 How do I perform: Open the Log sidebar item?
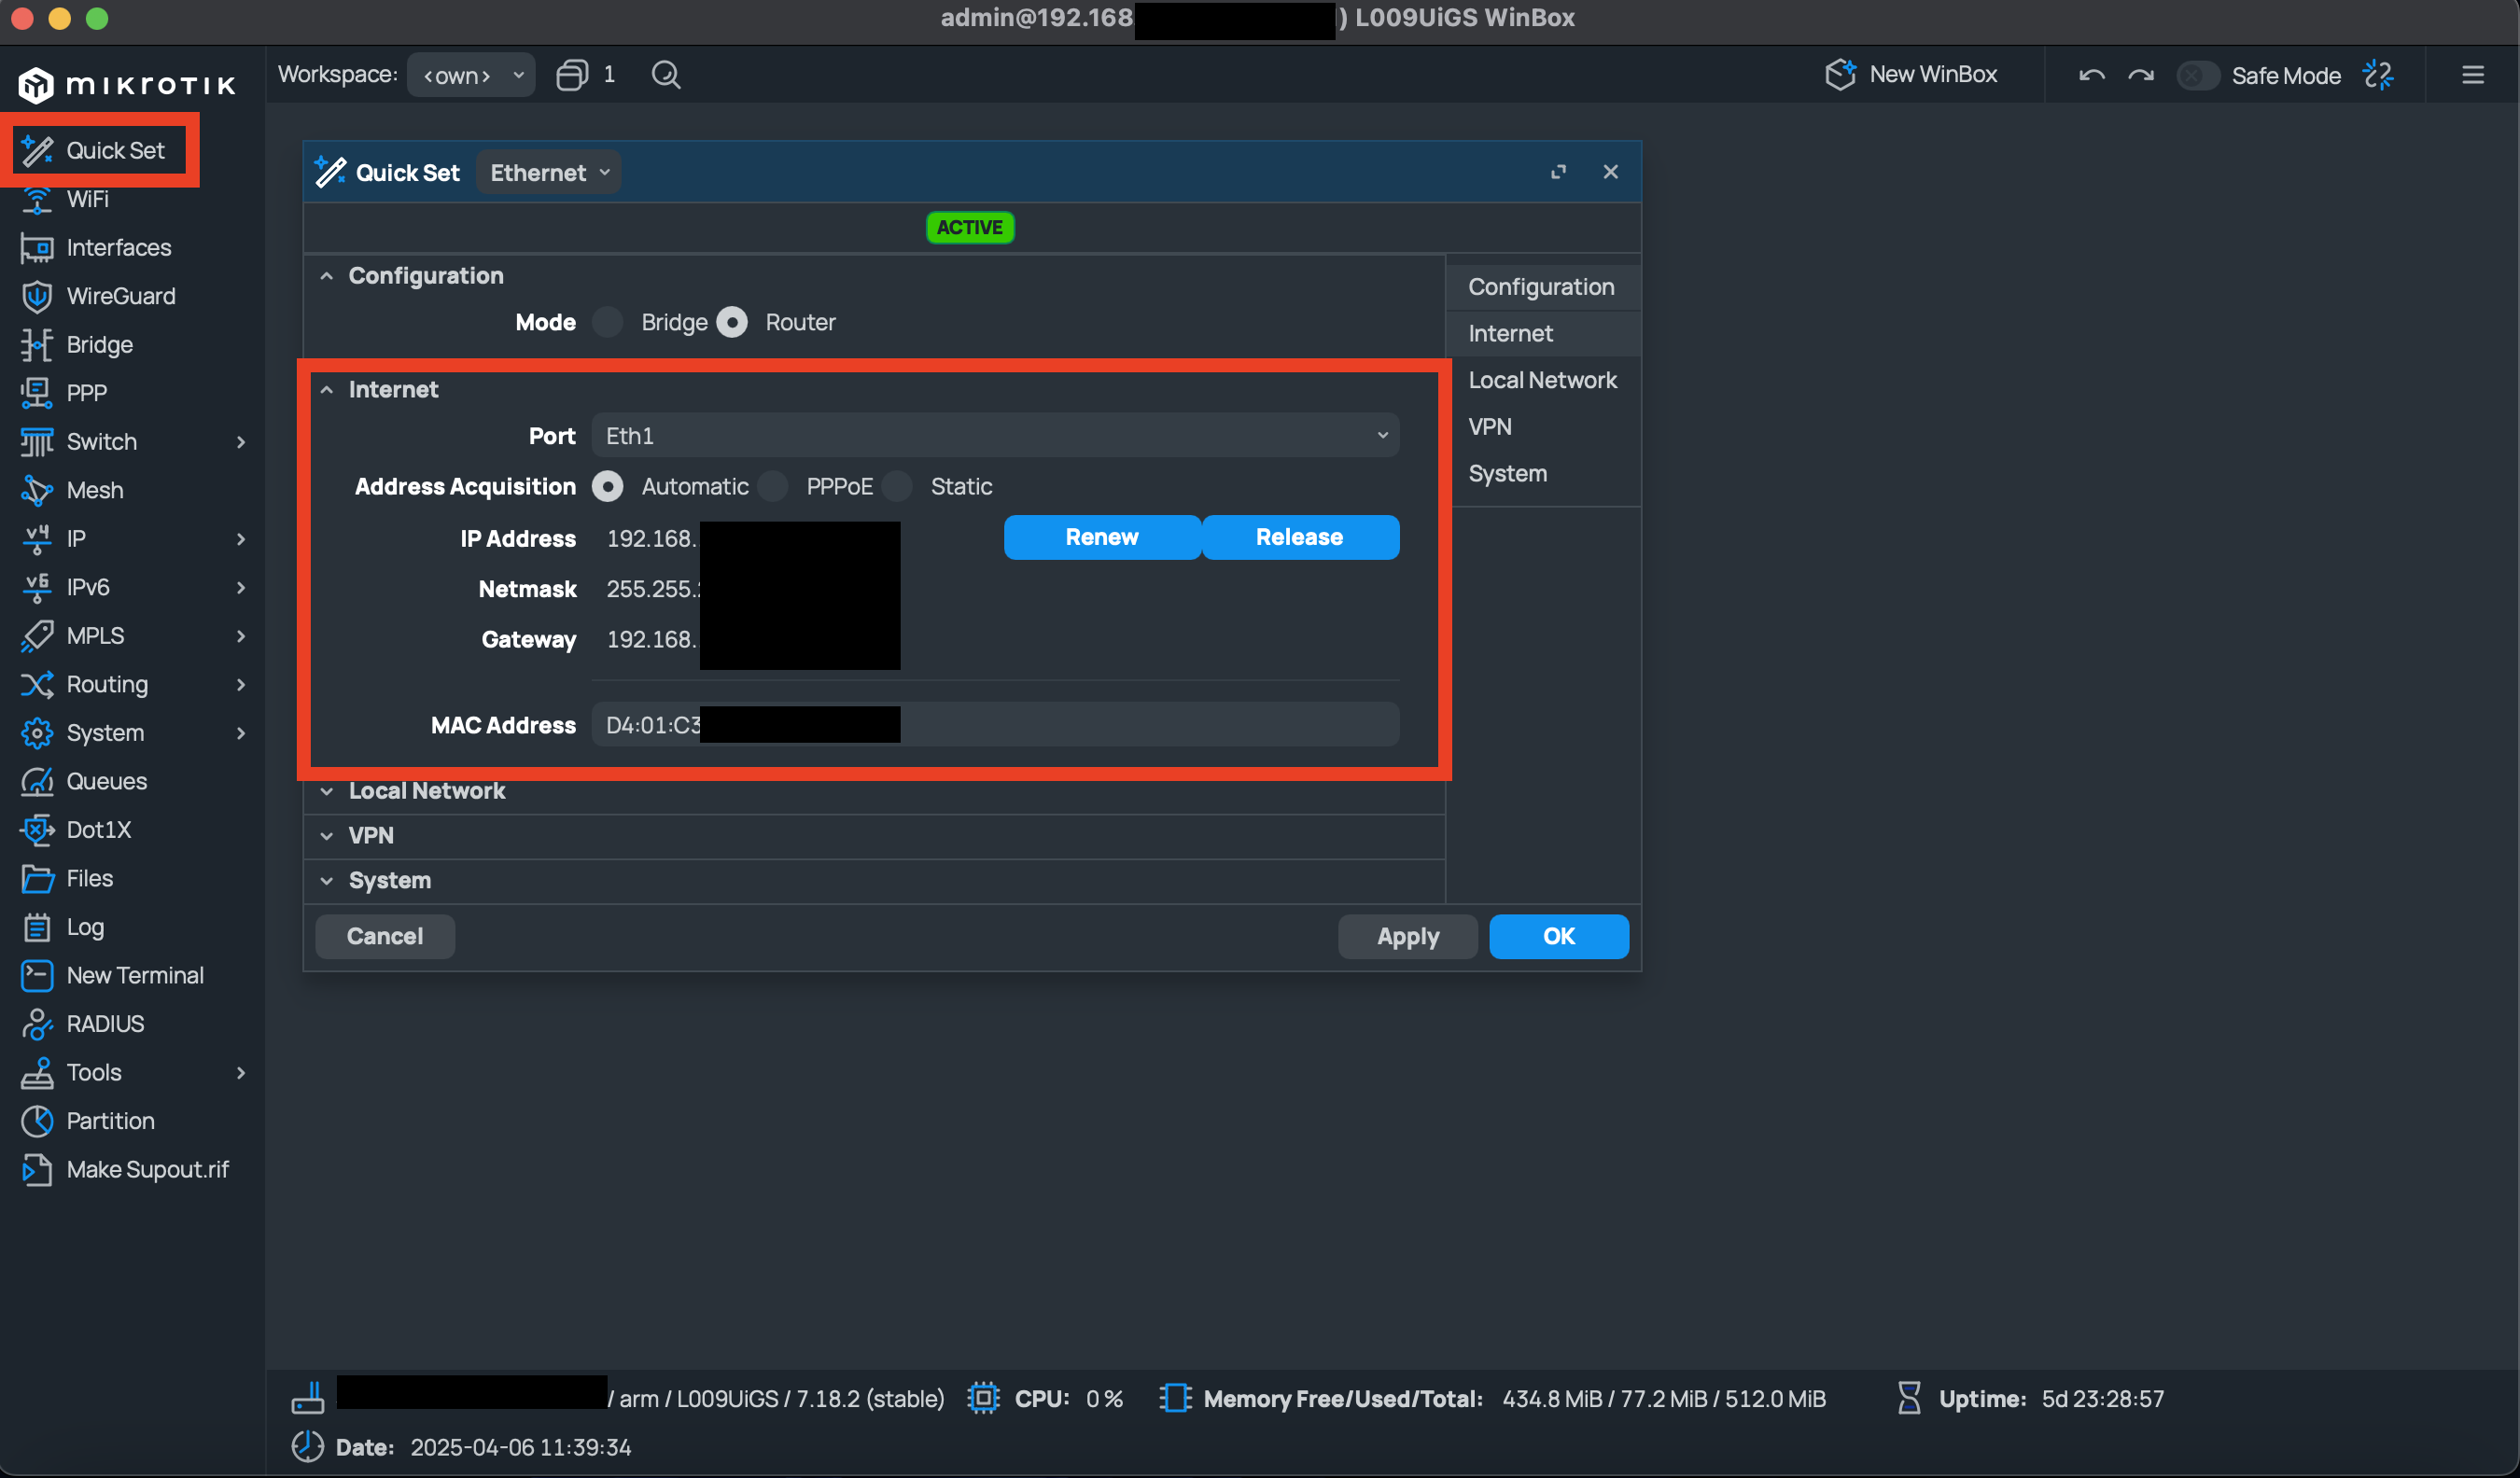[85, 927]
